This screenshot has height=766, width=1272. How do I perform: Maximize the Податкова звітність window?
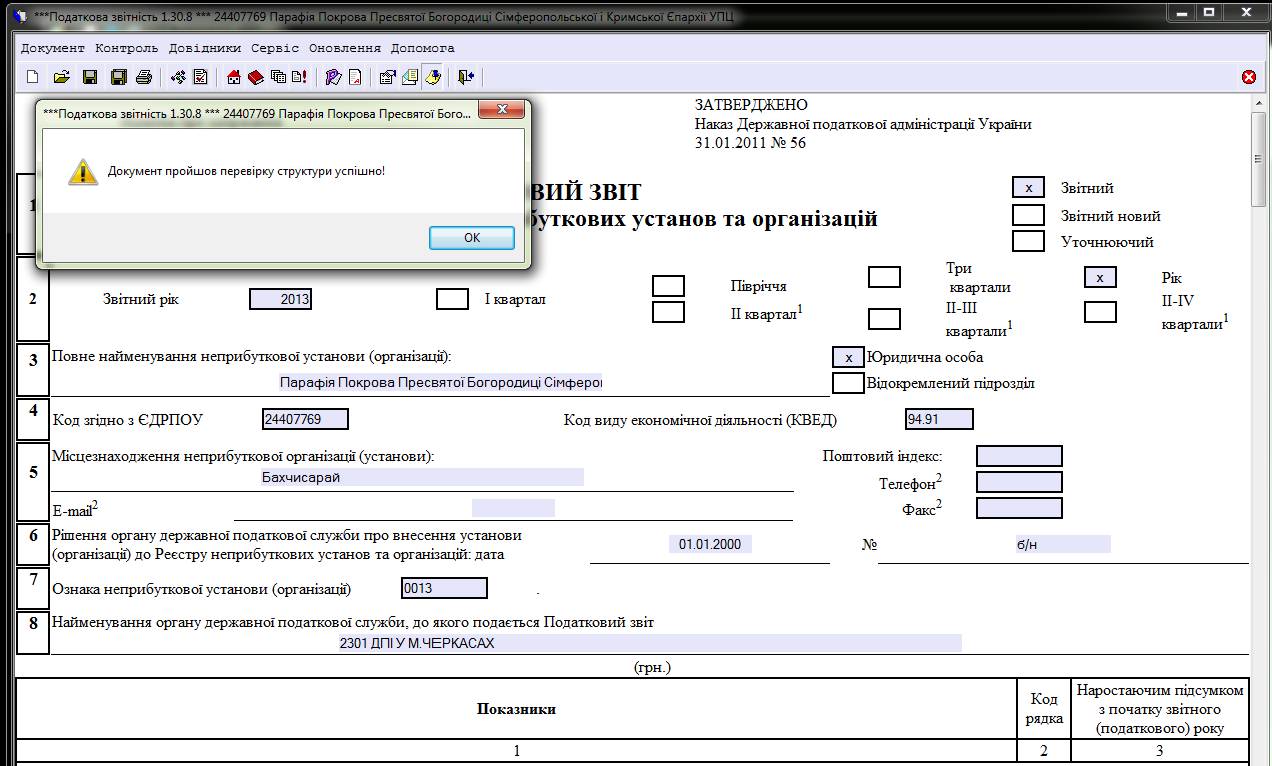[1209, 12]
